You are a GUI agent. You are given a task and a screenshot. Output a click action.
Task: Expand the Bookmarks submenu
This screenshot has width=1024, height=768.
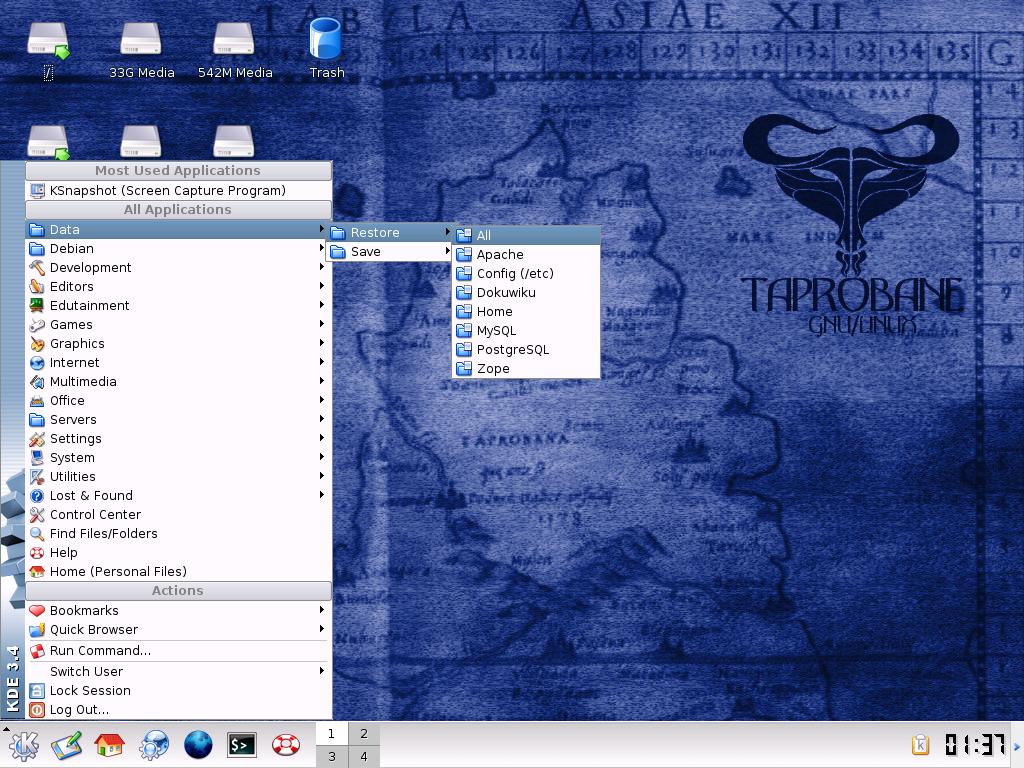pyautogui.click(x=178, y=610)
